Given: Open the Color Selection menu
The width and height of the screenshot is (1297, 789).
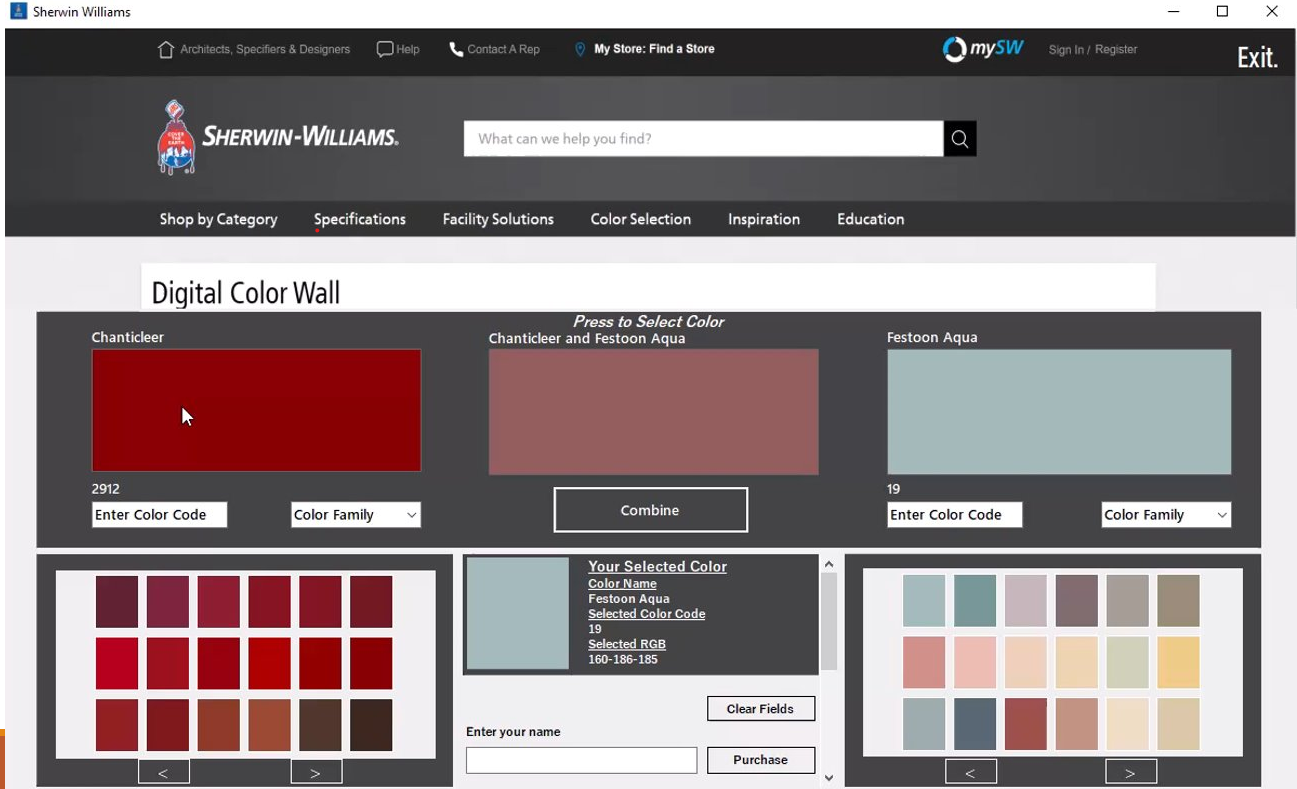Looking at the screenshot, I should 641,219.
